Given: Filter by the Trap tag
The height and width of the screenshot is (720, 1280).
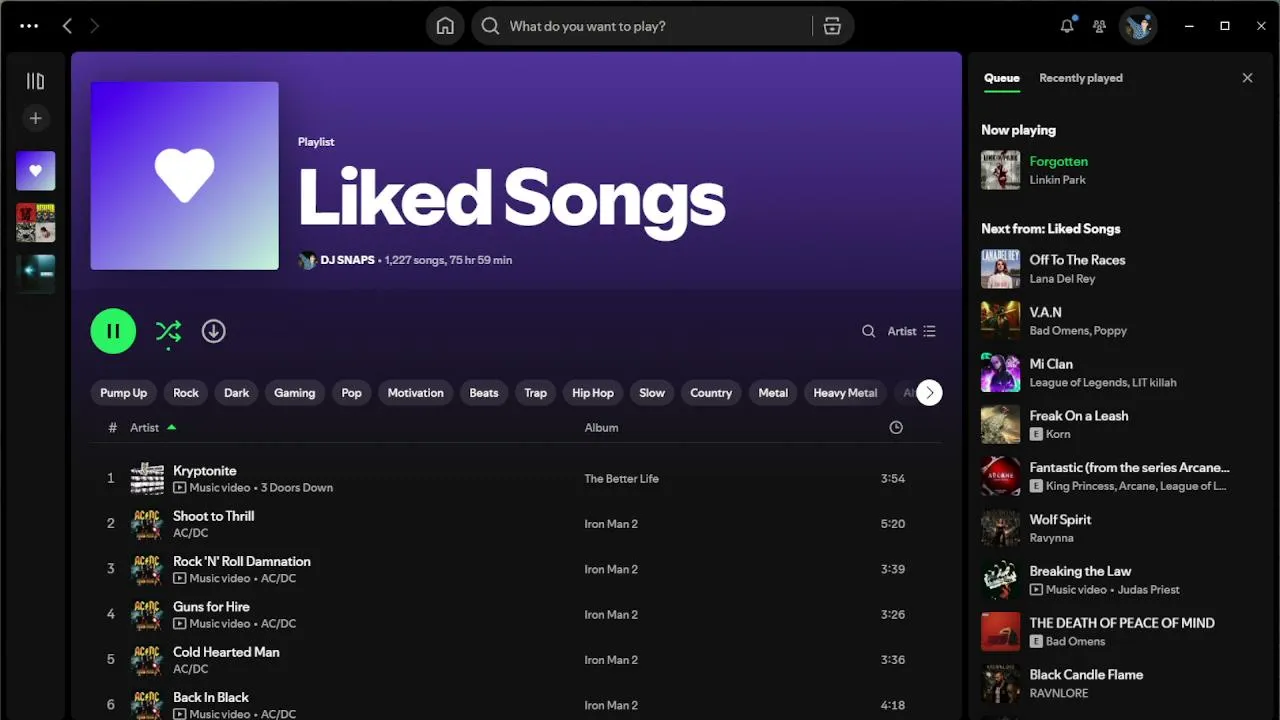Looking at the screenshot, I should 536,393.
